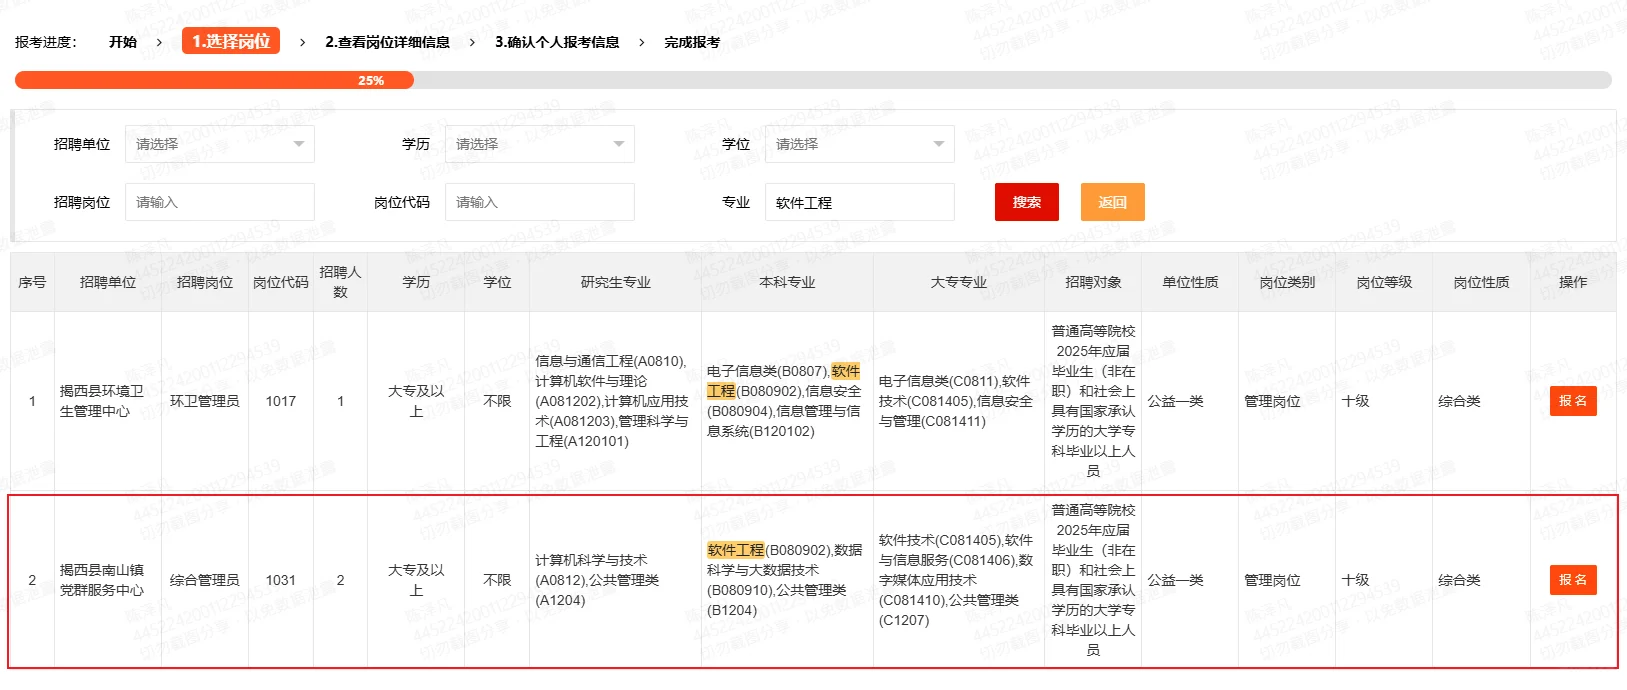Image resolution: width=1627 pixels, height=690 pixels.
Task: Click job code cell 1017
Action: (281, 401)
